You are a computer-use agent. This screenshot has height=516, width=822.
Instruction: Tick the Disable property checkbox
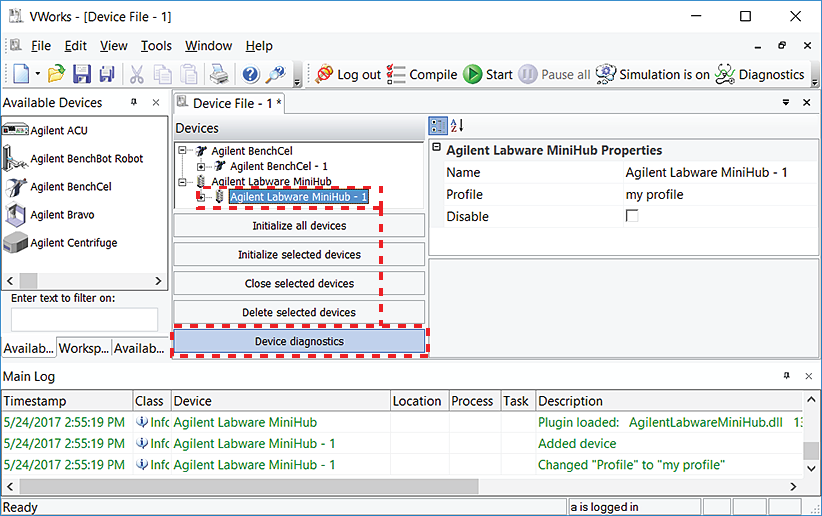click(x=632, y=216)
